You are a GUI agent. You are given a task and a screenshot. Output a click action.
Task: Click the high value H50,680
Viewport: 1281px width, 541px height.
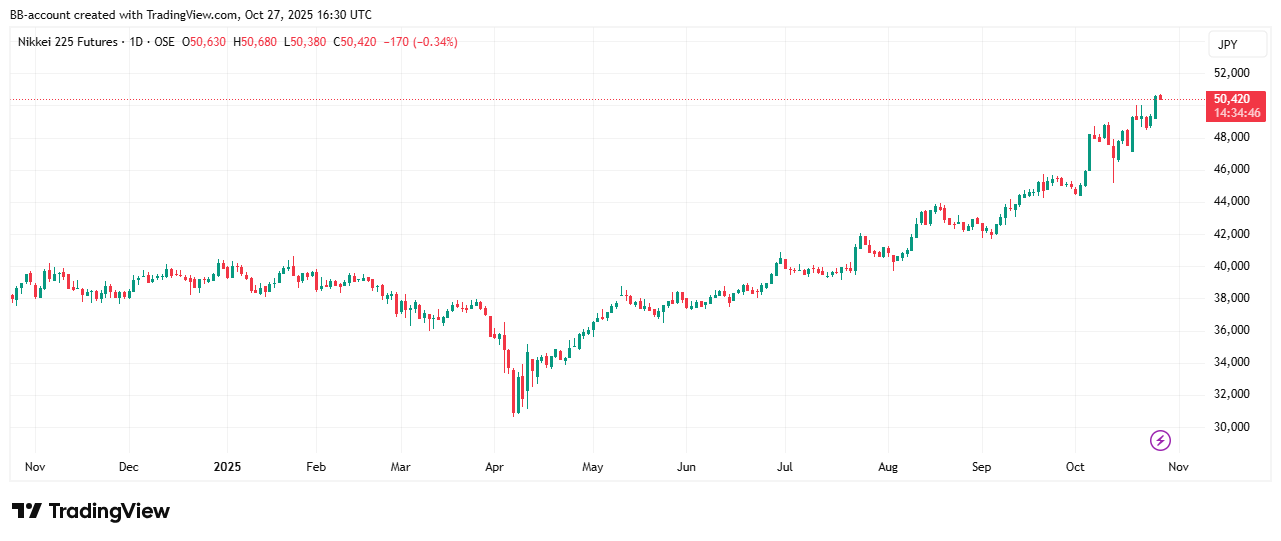pos(256,42)
